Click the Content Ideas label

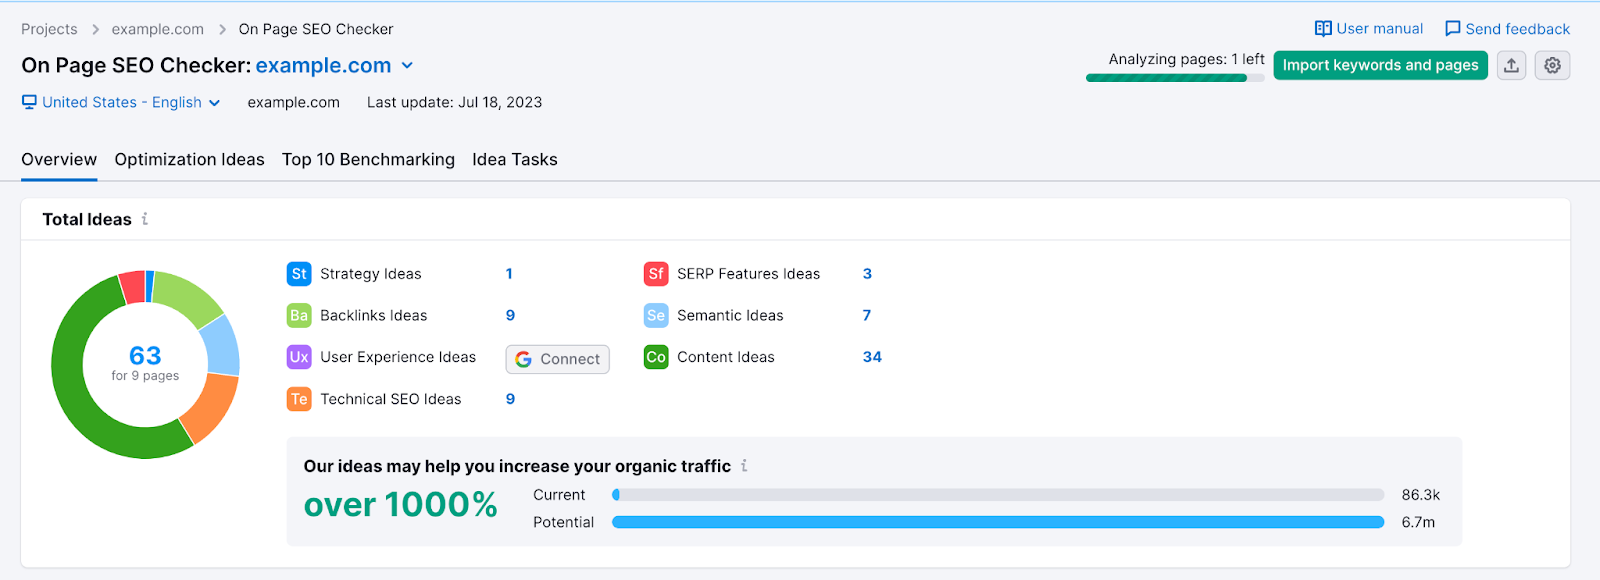click(726, 357)
